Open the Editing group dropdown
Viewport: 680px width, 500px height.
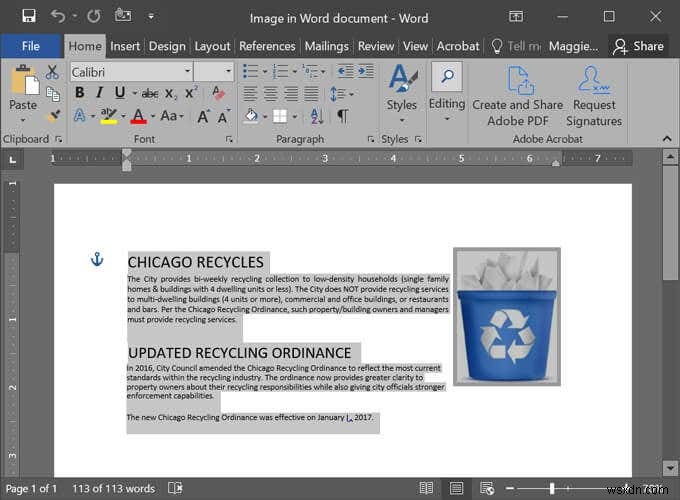(x=446, y=120)
